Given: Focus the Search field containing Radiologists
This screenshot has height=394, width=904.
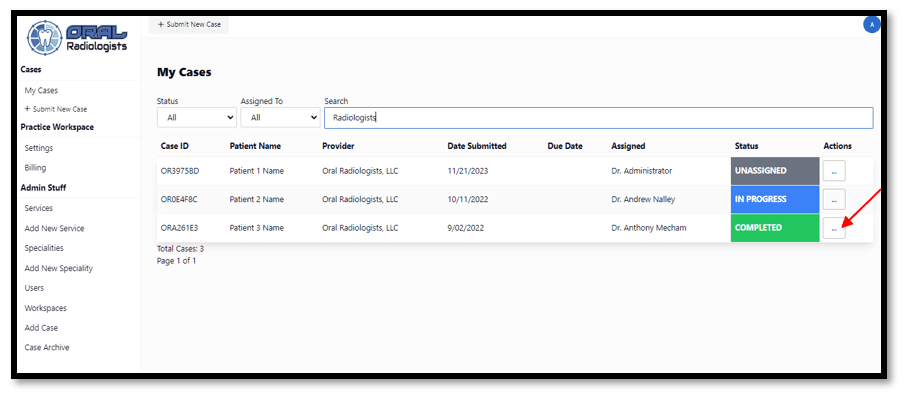Looking at the screenshot, I should coord(598,118).
